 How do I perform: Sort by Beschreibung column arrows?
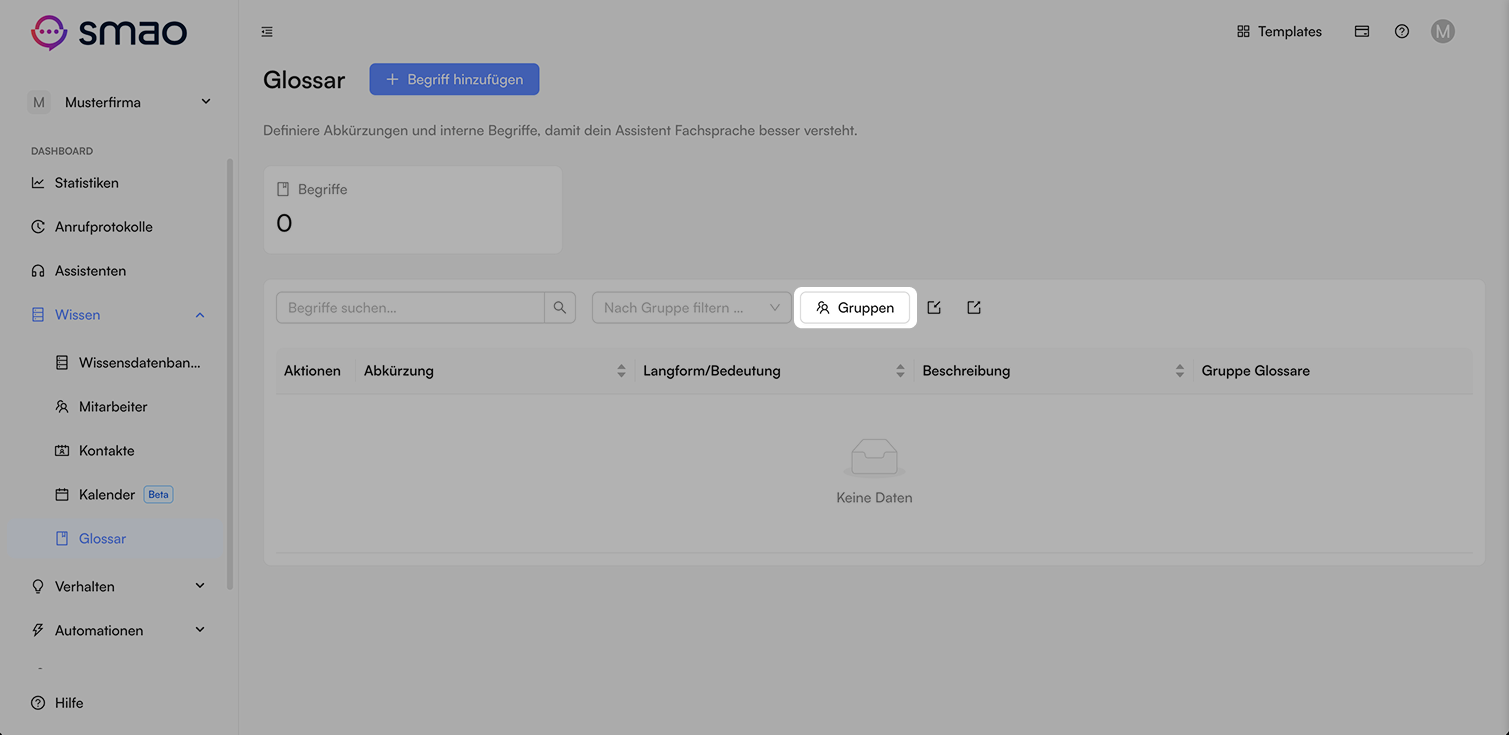tap(1180, 371)
